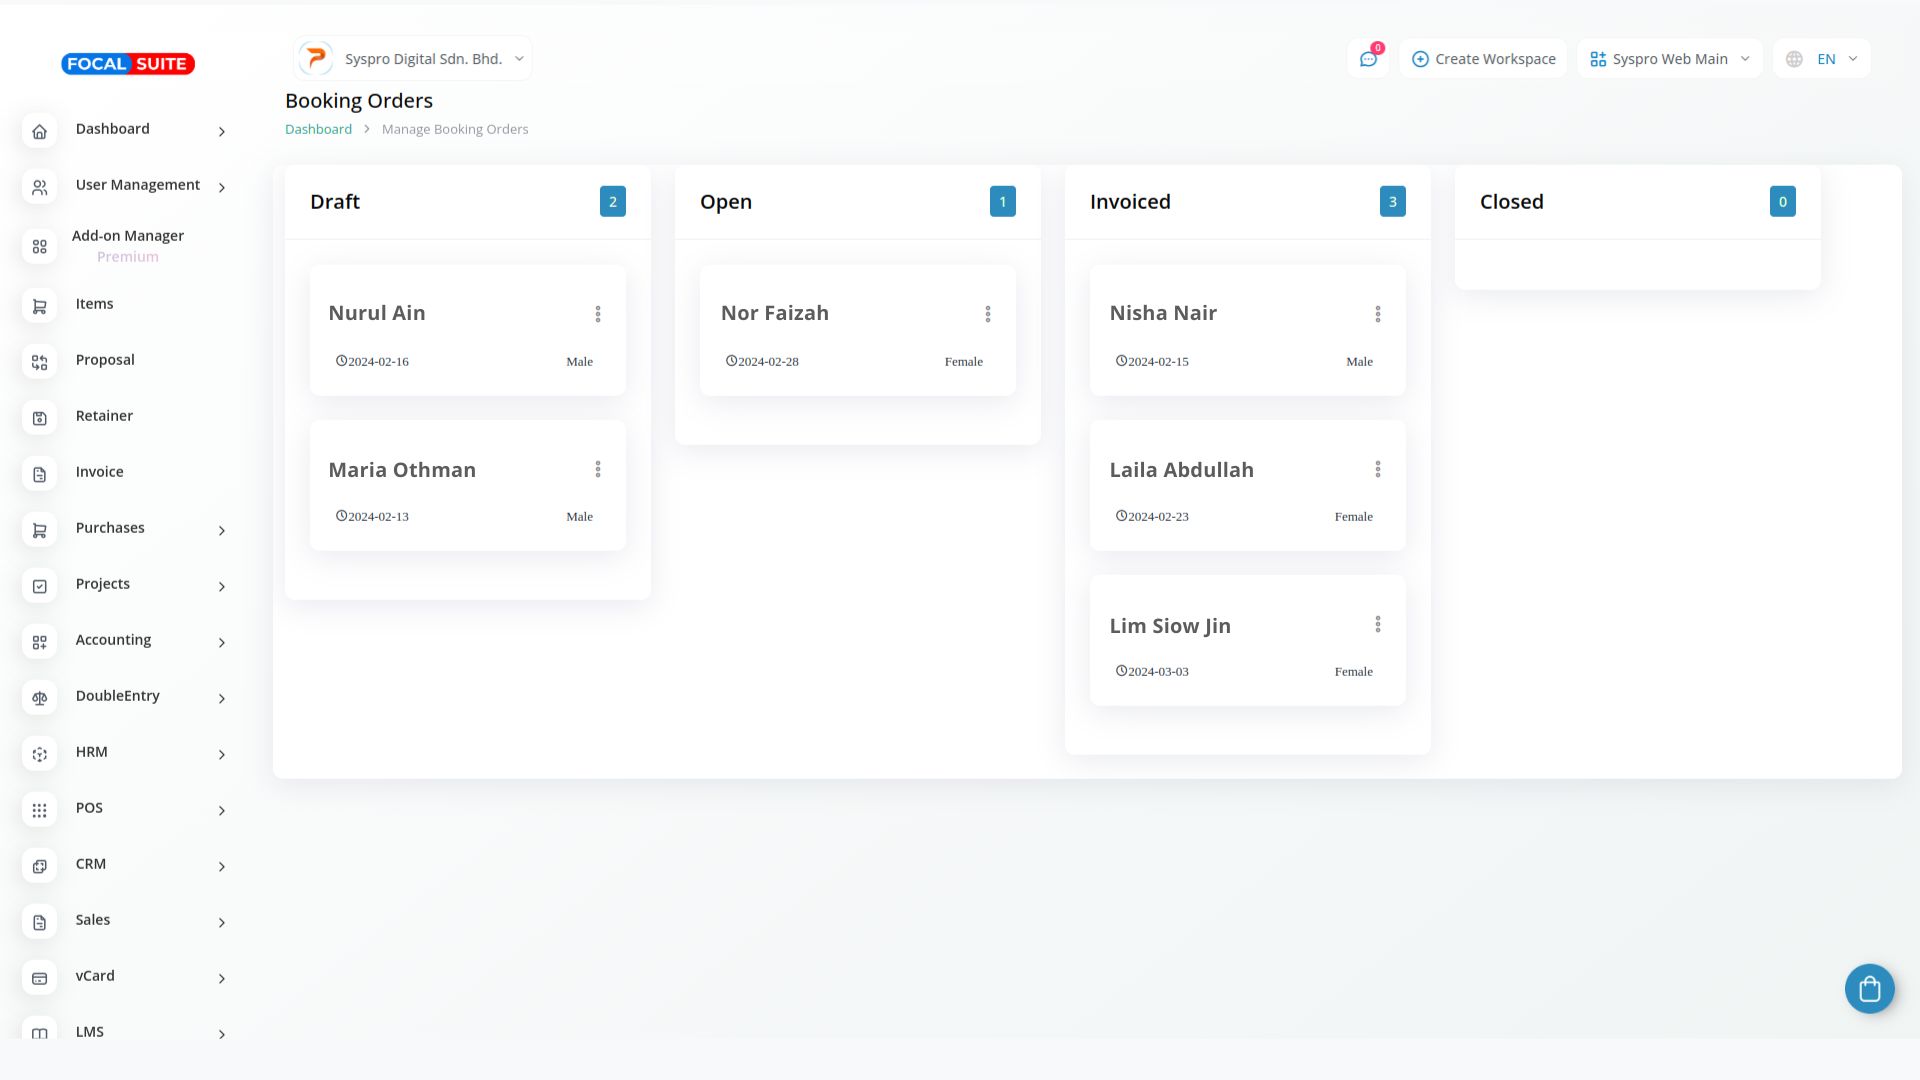Click the floating shopping bag button
The width and height of the screenshot is (1920, 1080).
pyautogui.click(x=1869, y=989)
